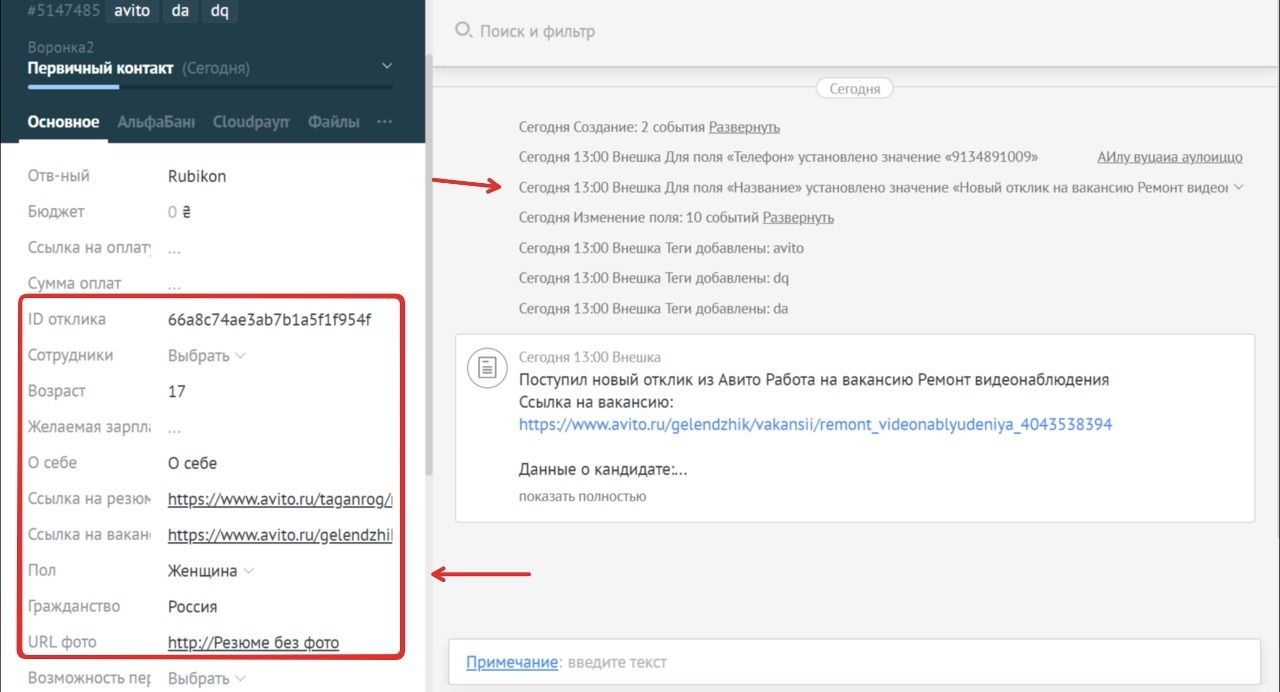Image resolution: width=1280 pixels, height=692 pixels.
Task: Click «показать полностью» on the response card
Action: [x=582, y=496]
